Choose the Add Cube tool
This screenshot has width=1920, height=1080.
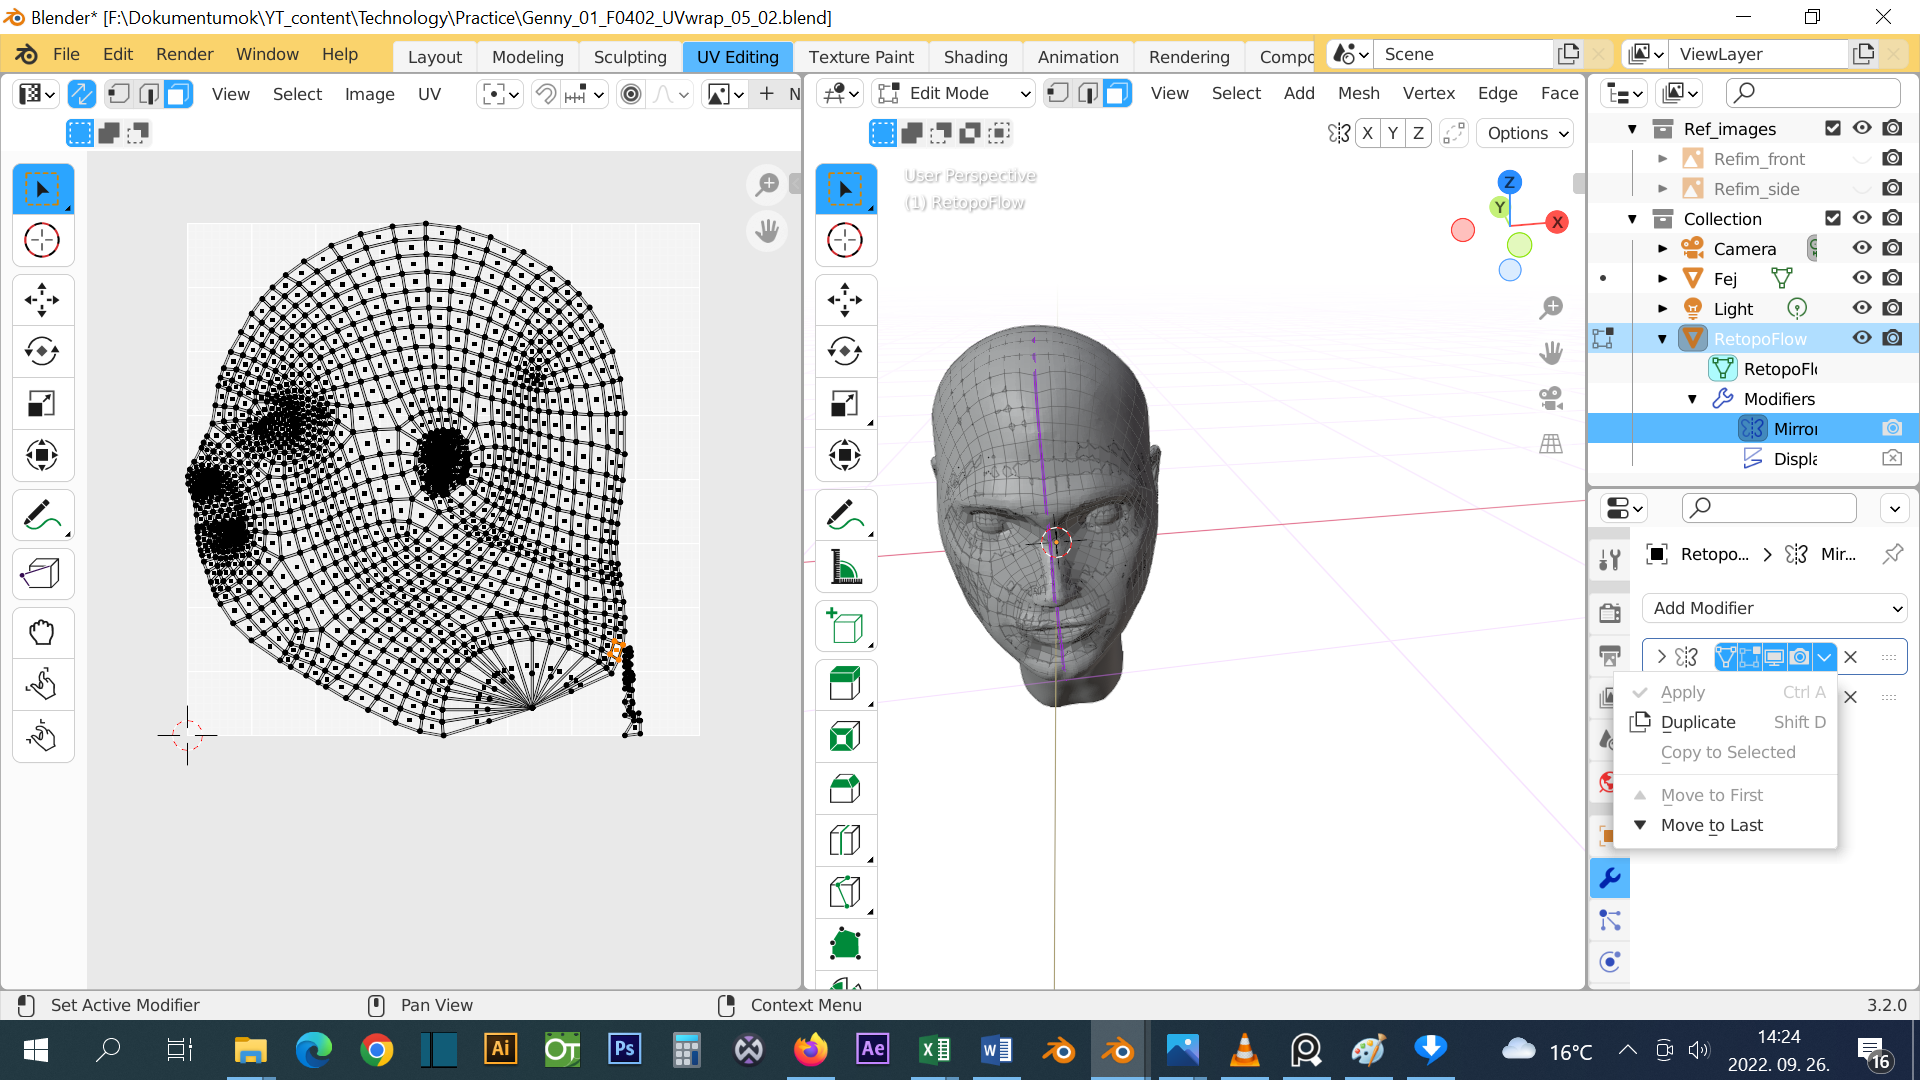click(x=846, y=625)
